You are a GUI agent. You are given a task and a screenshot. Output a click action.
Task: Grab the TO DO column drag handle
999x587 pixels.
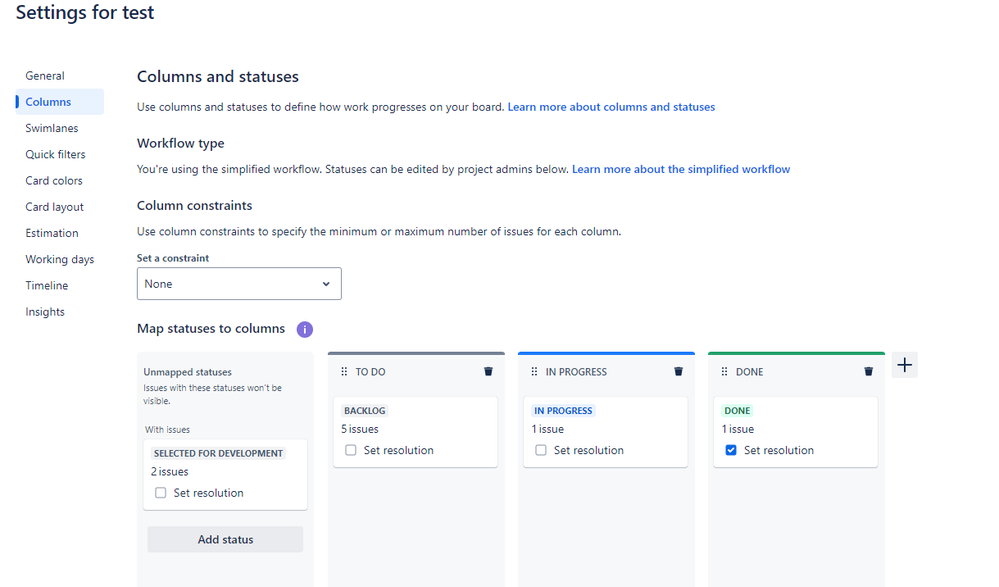[345, 372]
